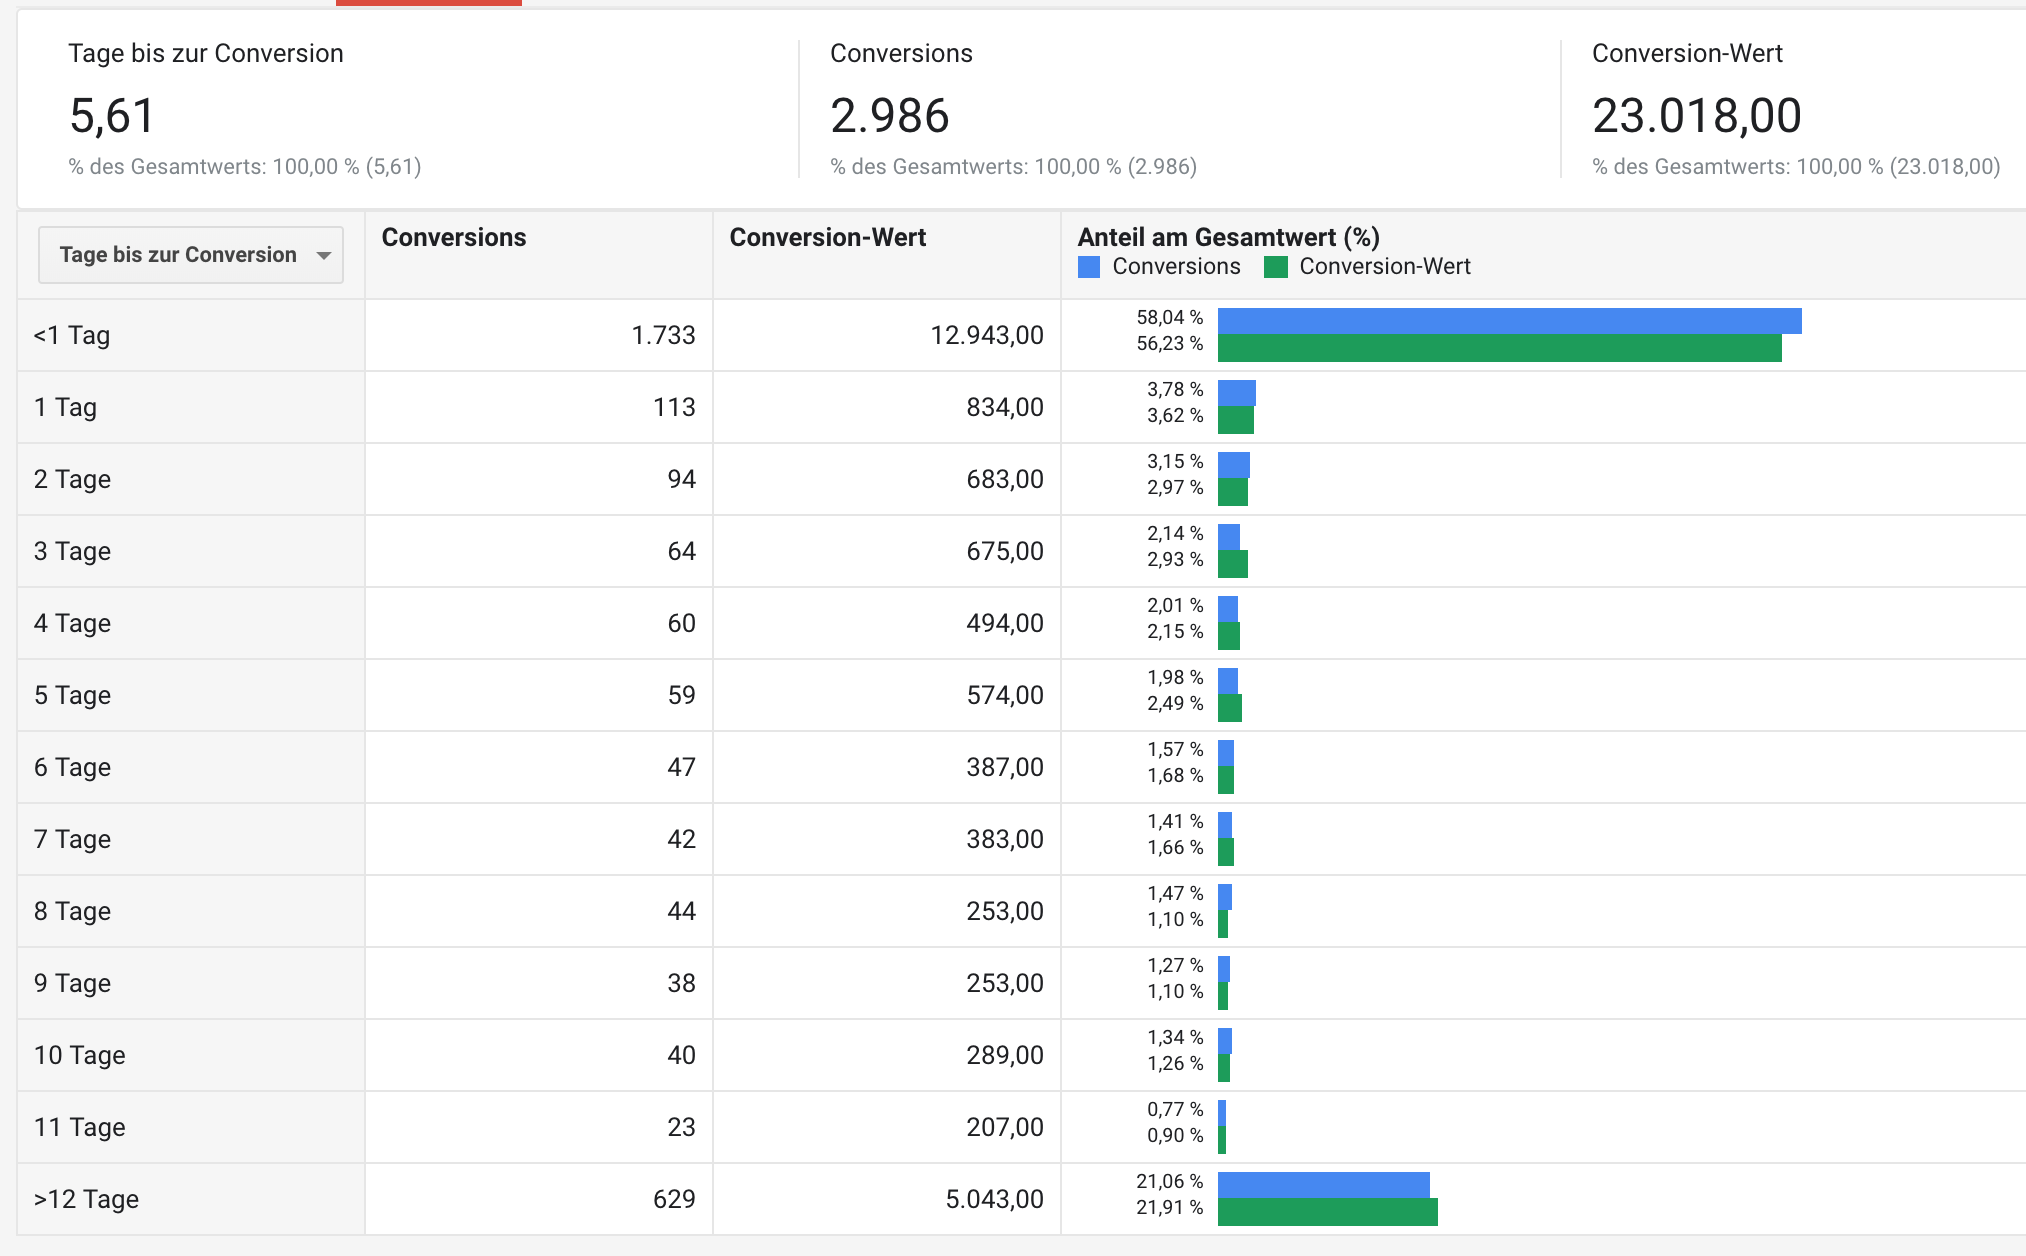
Task: Click the conversion value cell 383,00
Action: pos(1005,839)
